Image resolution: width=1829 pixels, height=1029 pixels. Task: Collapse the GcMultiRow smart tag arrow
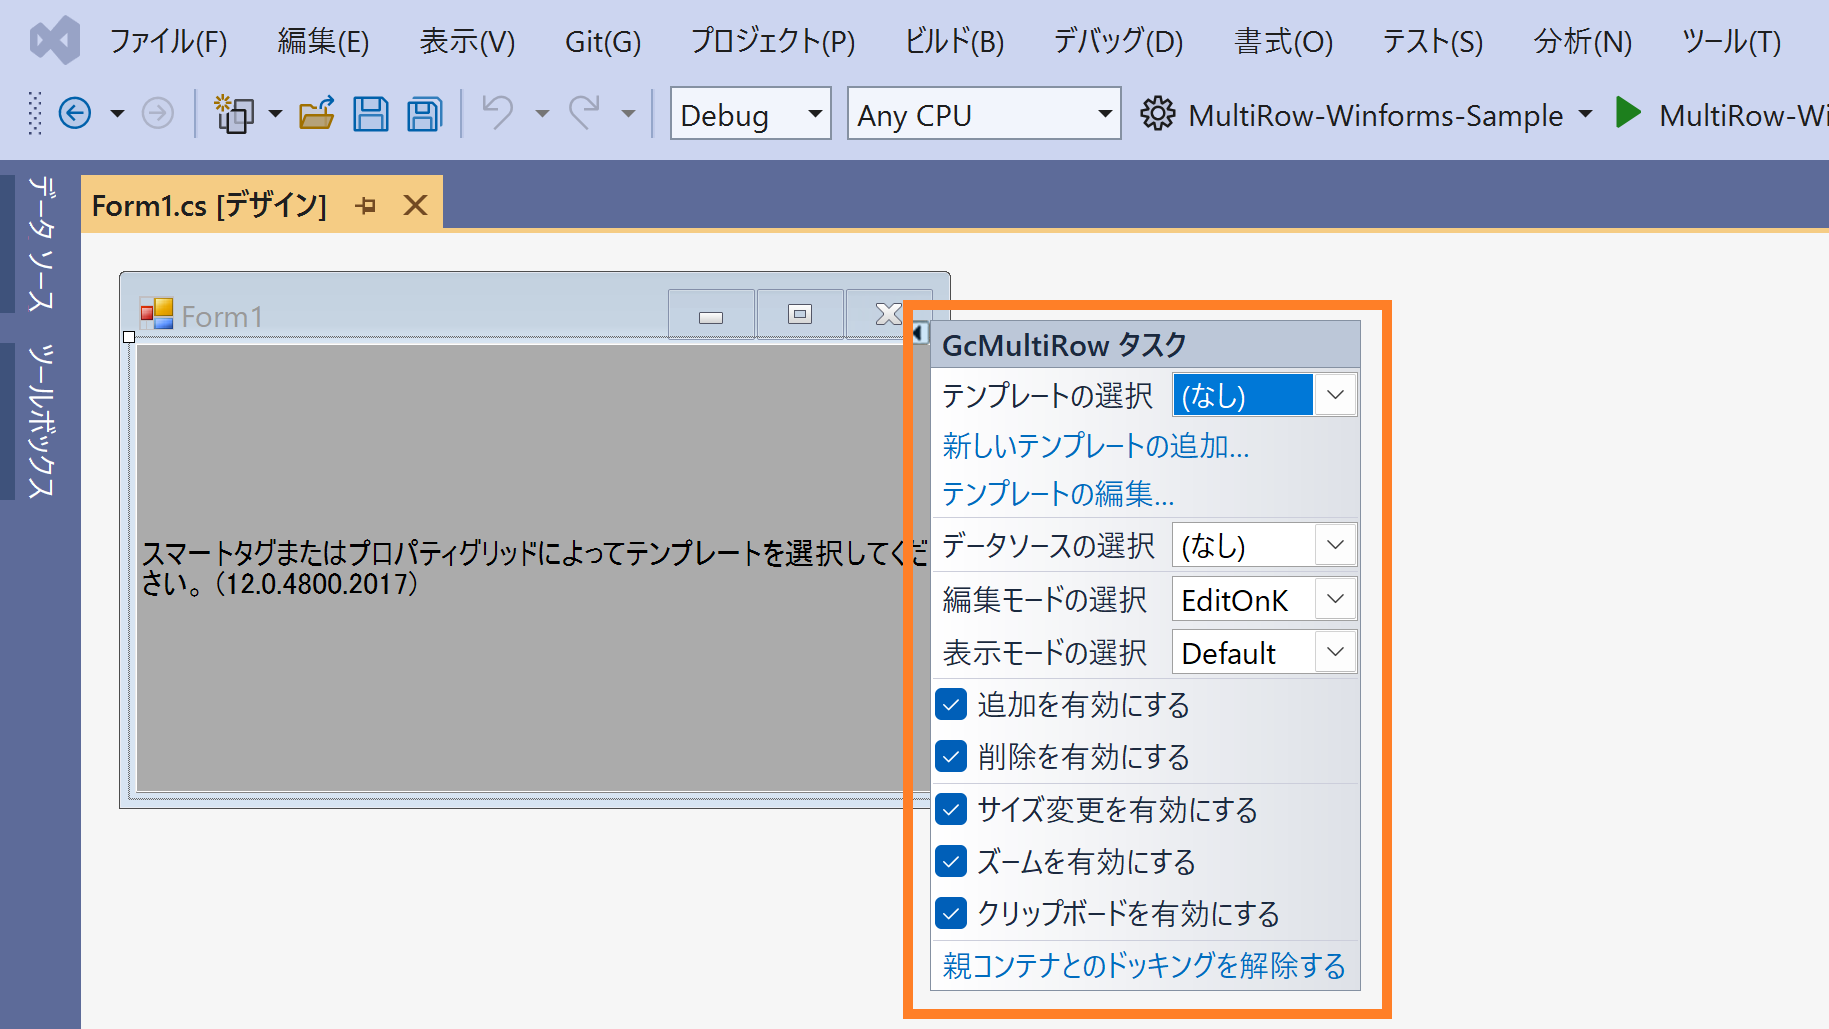pos(920,332)
